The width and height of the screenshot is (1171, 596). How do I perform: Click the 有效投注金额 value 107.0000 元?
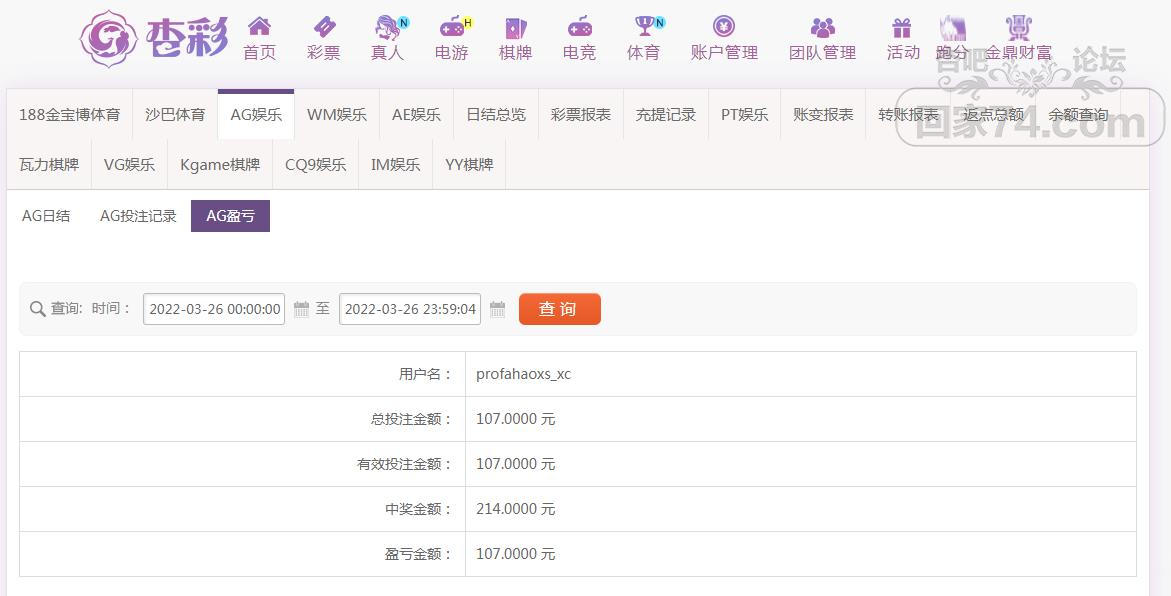click(516, 464)
